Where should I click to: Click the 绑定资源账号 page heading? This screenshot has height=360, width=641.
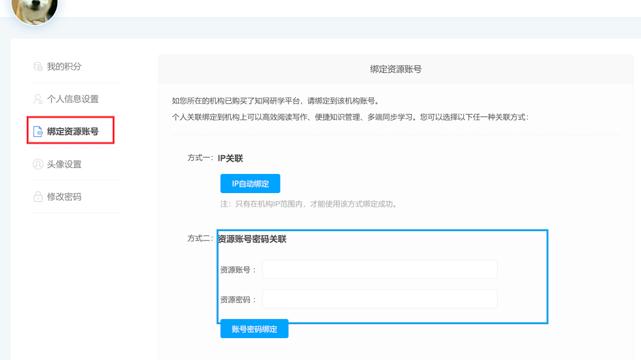pyautogui.click(x=395, y=69)
